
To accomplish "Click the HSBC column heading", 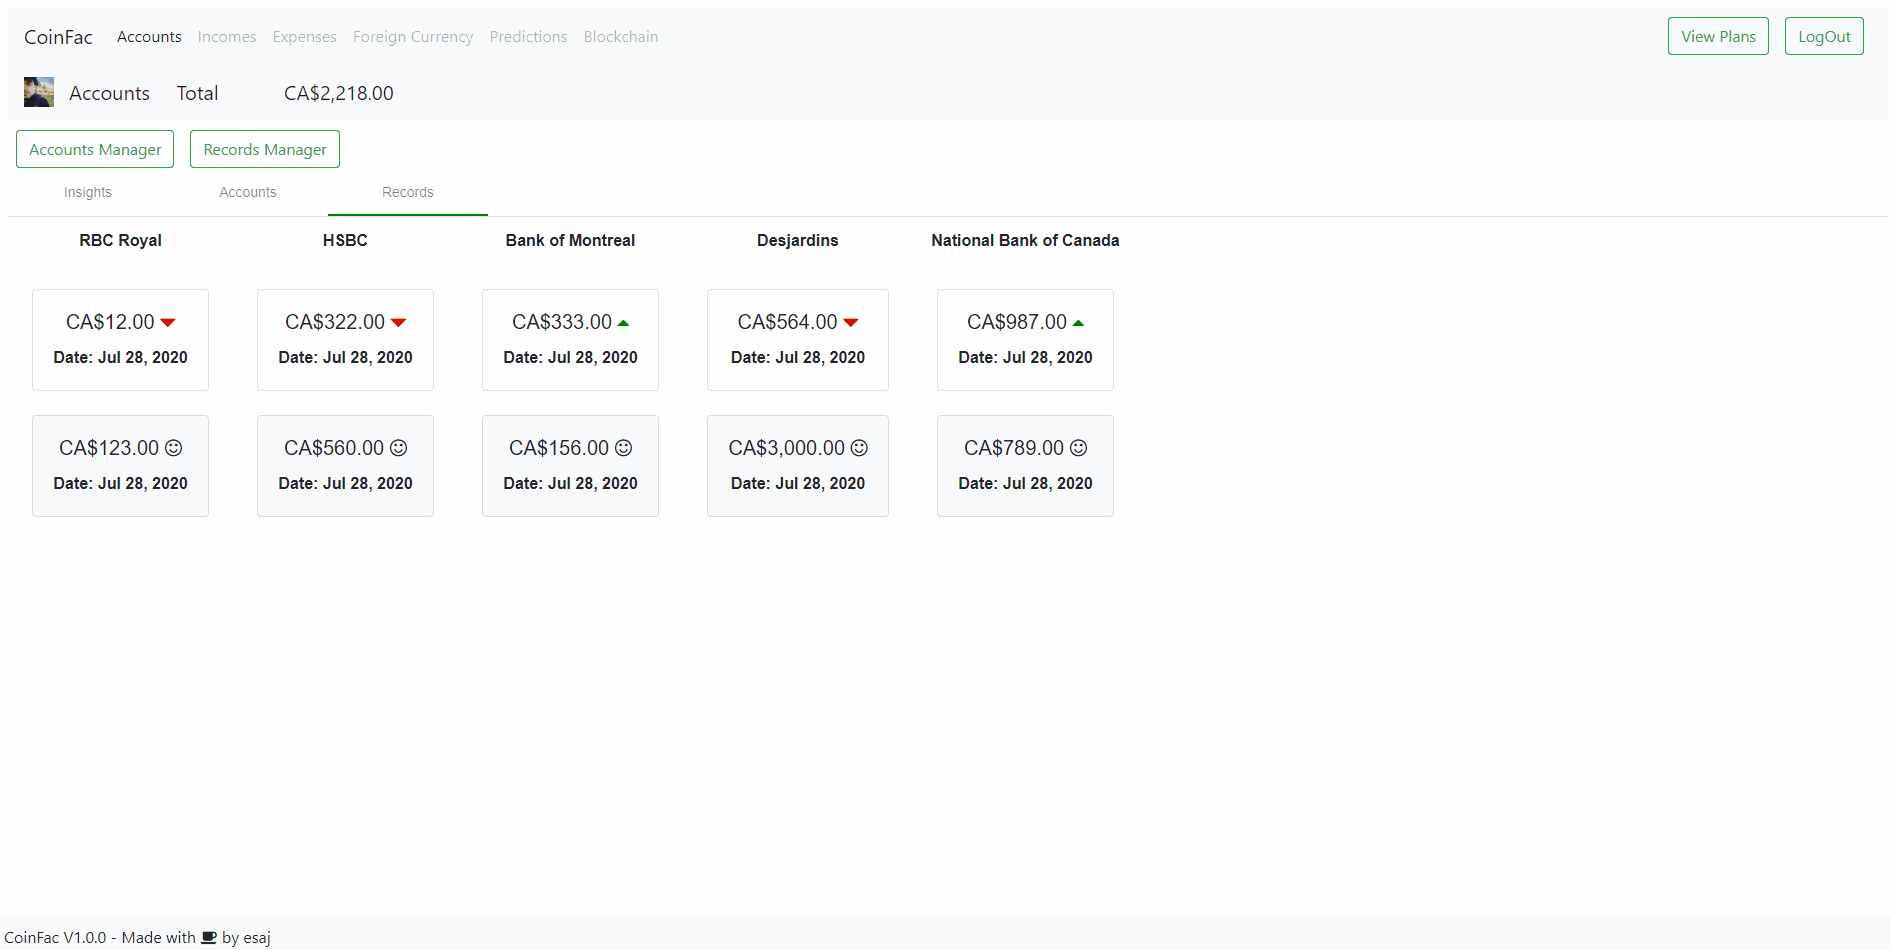I will (345, 240).
